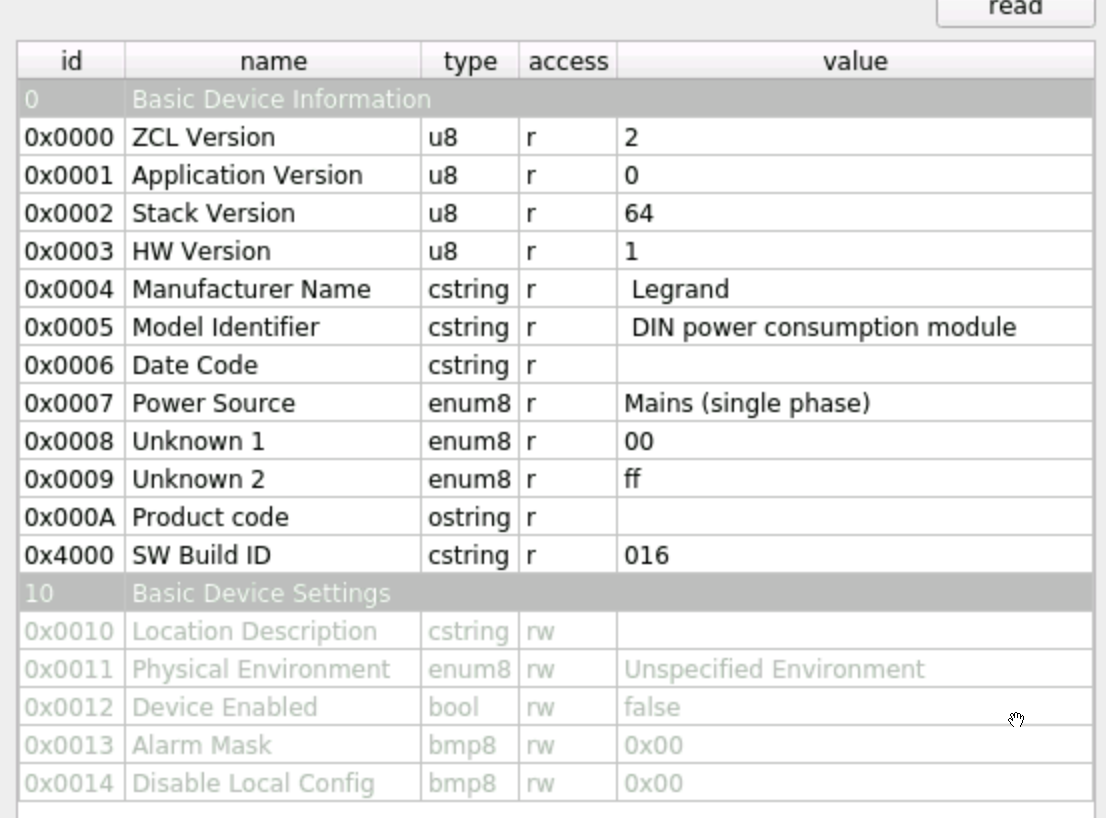Click the Unspecified Environment value
The width and height of the screenshot is (1106, 818).
coord(855,669)
